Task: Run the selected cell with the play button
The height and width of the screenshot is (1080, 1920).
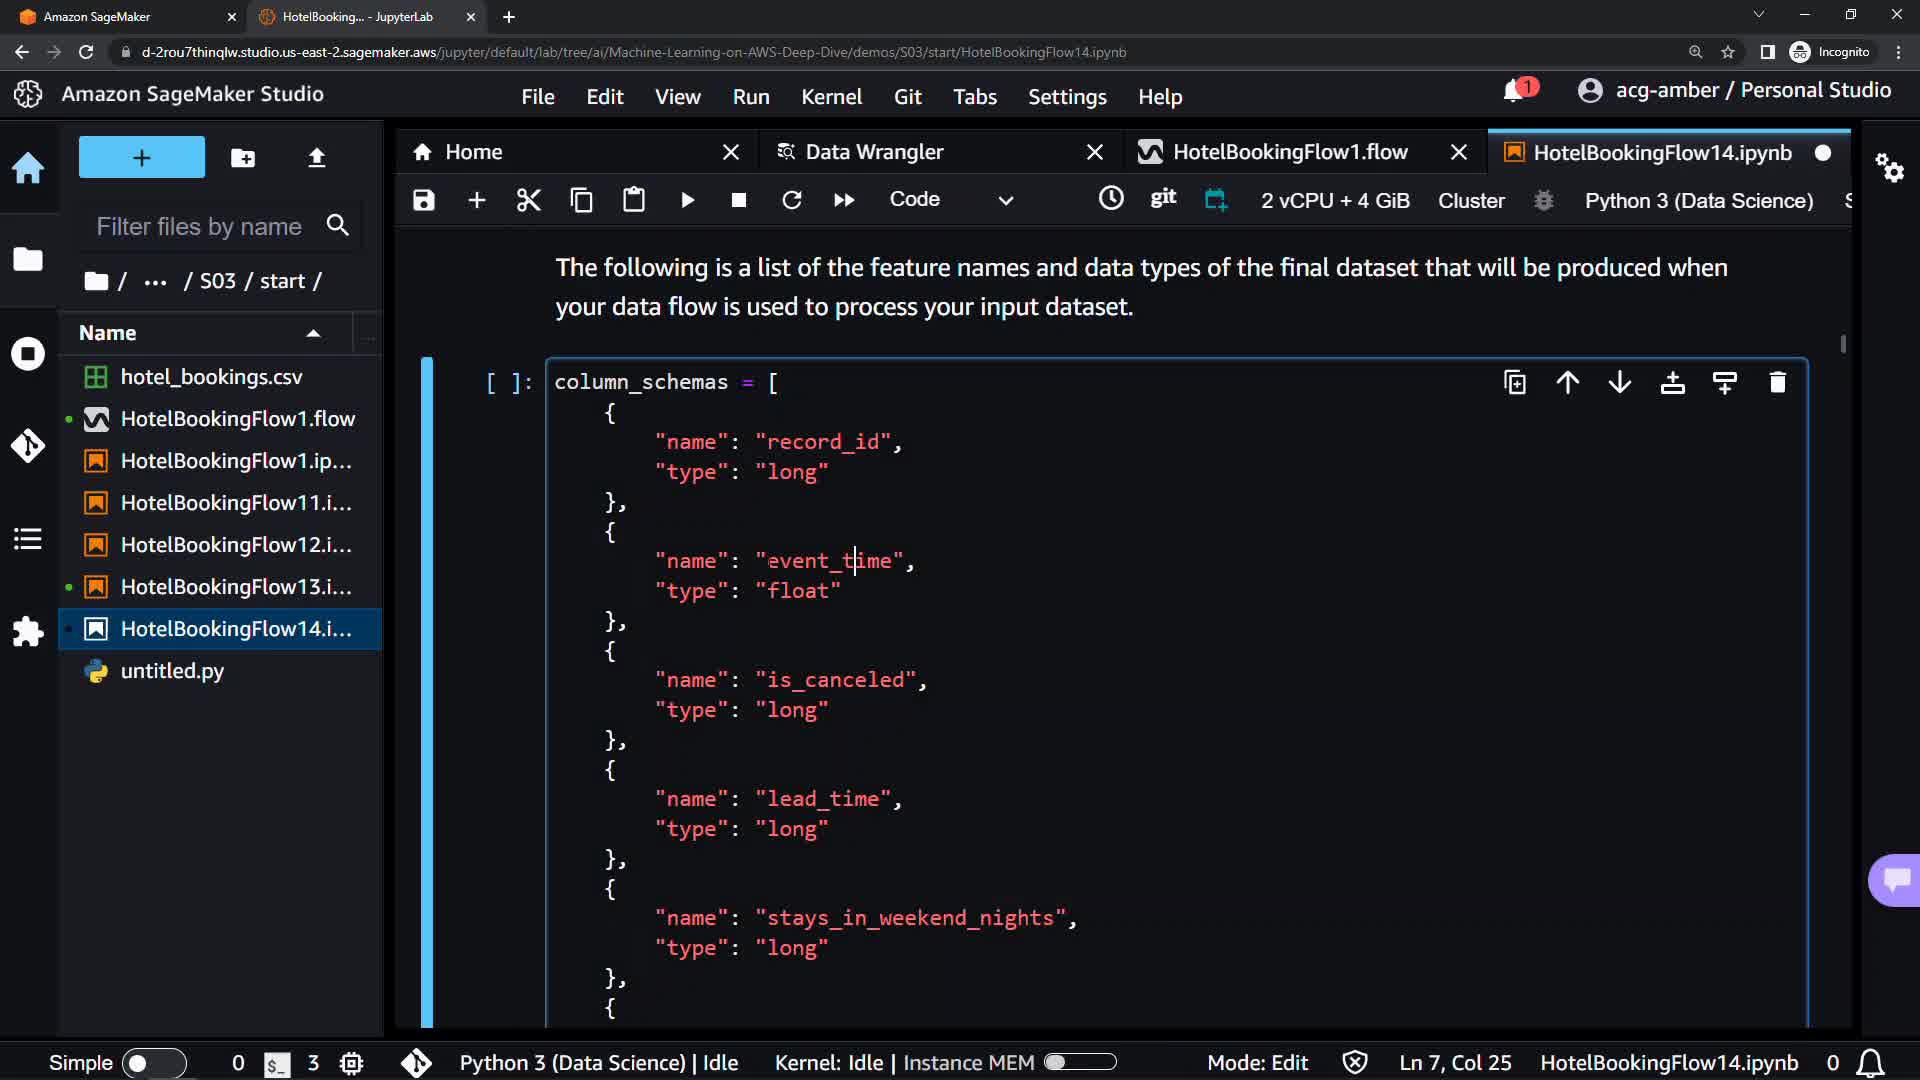Action: [x=687, y=200]
